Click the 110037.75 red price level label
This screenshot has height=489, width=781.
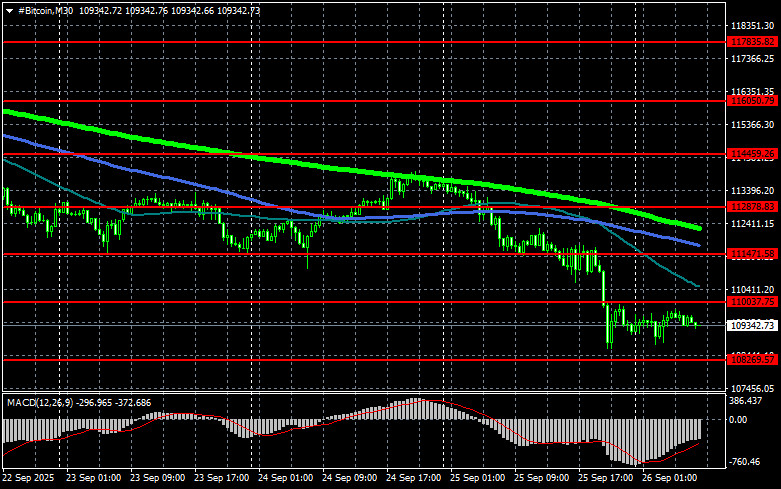click(752, 302)
